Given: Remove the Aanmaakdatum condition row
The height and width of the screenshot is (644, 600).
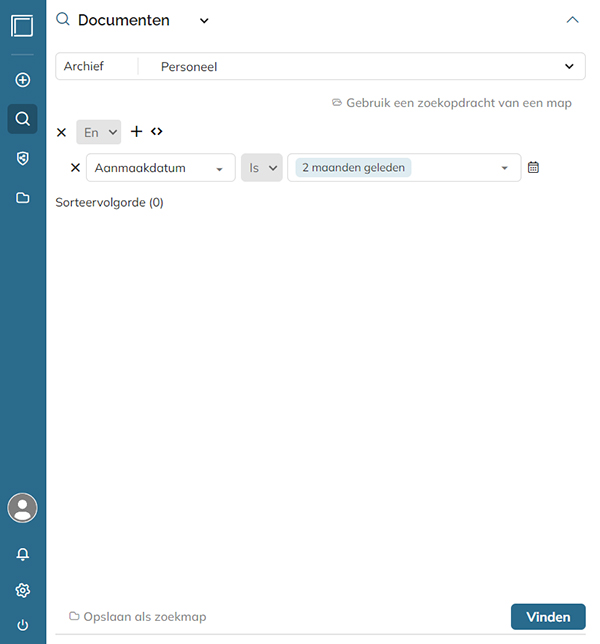Looking at the screenshot, I should coord(75,167).
